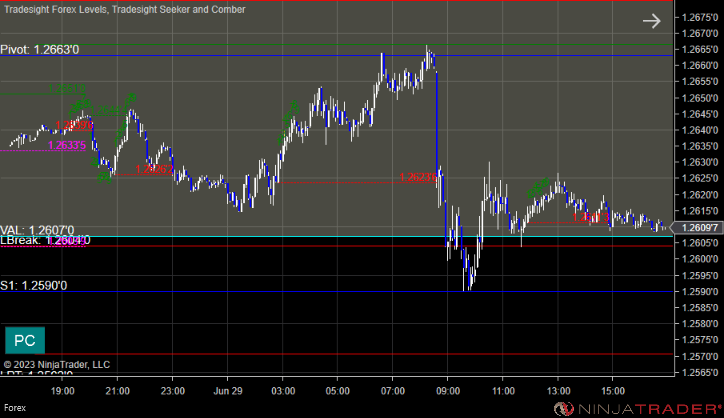Image resolution: width=724 pixels, height=418 pixels.
Task: Click the 1.2655'0 price axis label
Action: tap(700, 81)
